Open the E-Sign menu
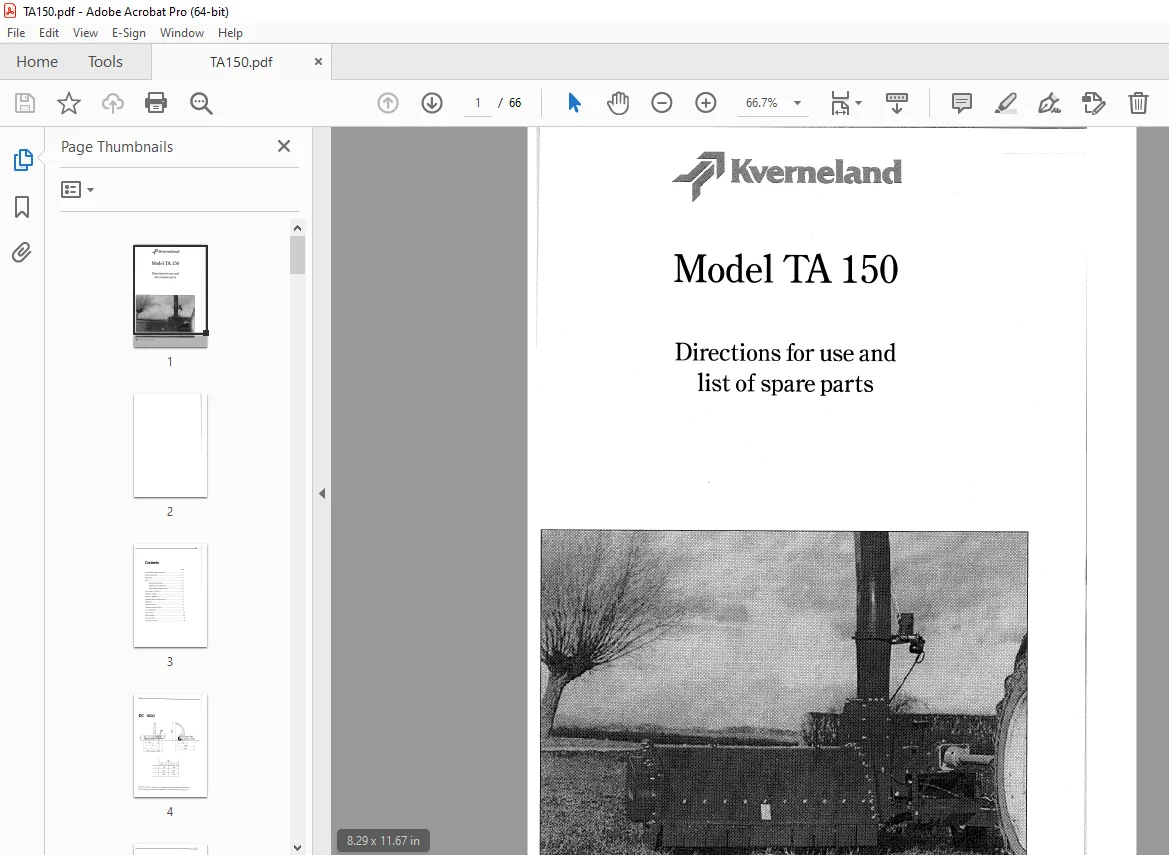 coord(128,33)
